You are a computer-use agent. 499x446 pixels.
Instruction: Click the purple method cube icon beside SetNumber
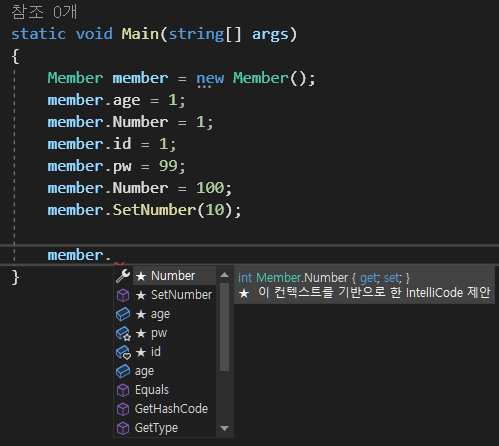click(123, 295)
